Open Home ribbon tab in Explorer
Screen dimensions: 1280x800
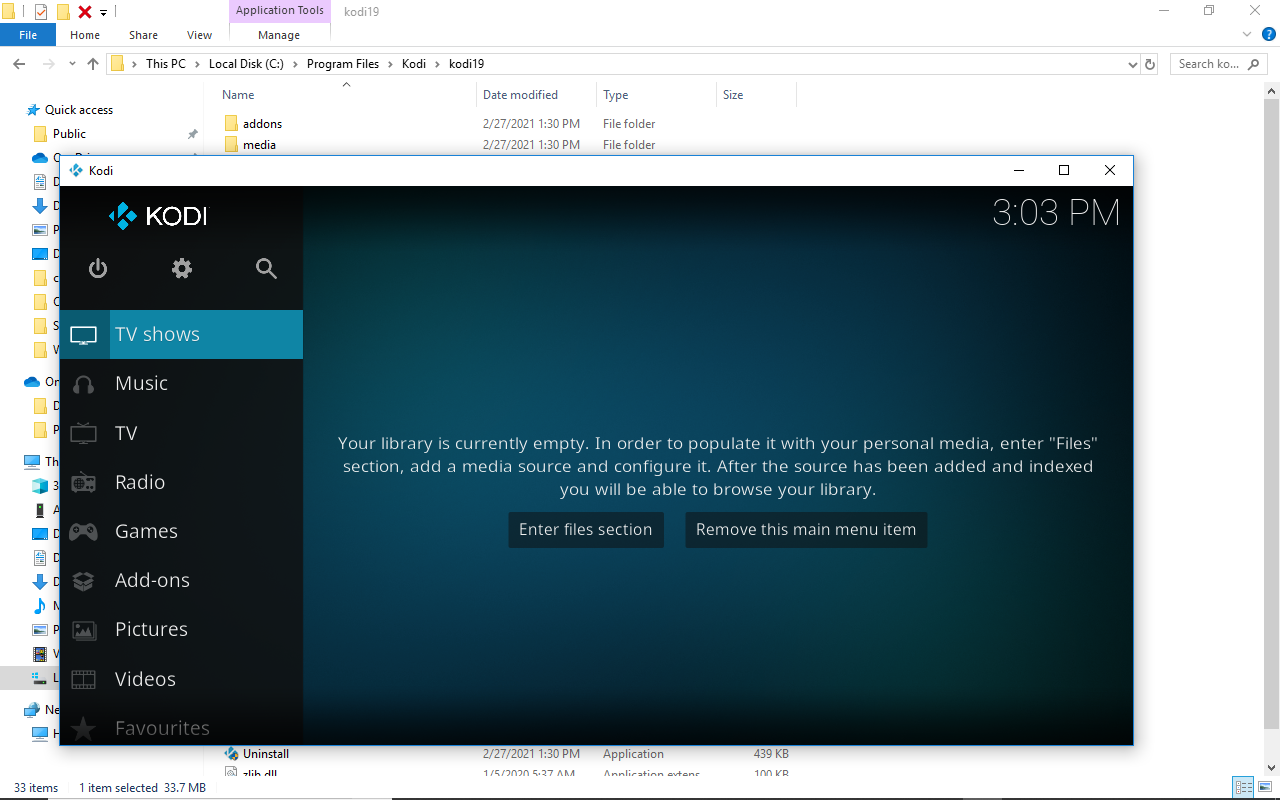tap(85, 35)
